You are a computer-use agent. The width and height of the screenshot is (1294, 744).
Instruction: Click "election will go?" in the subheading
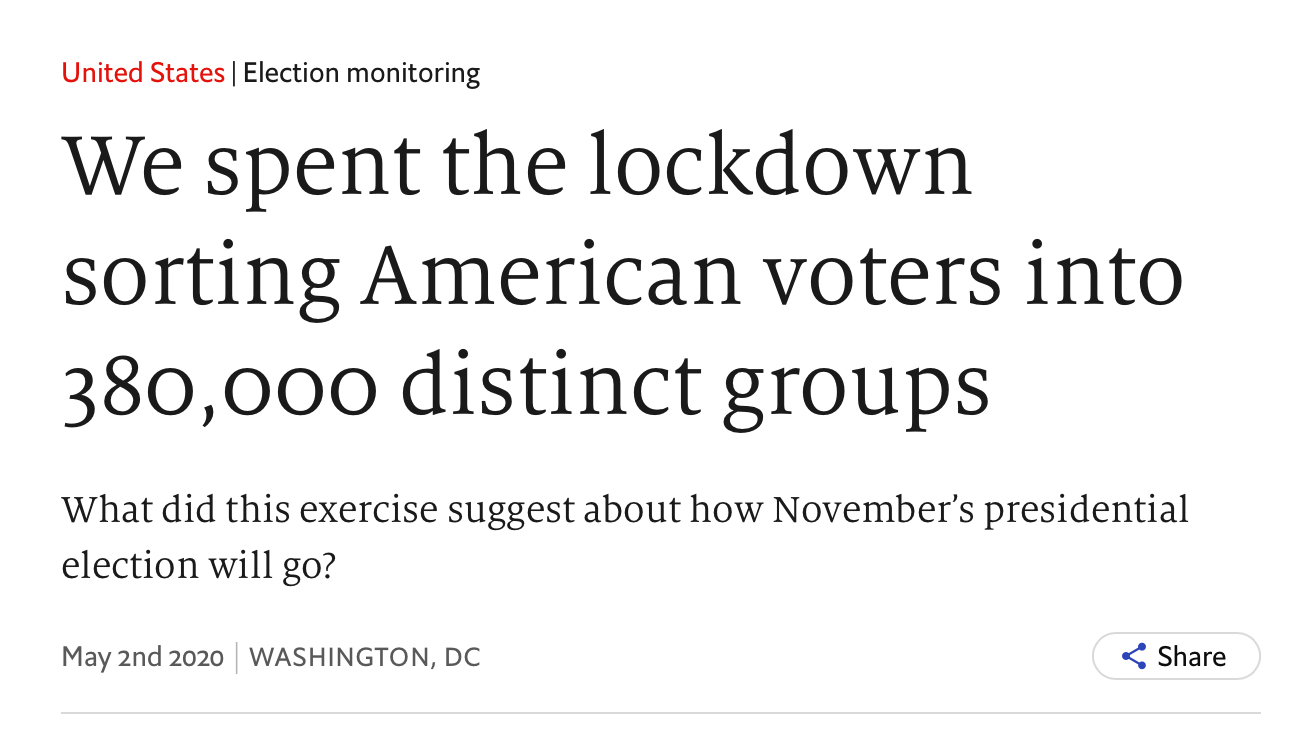click(198, 564)
